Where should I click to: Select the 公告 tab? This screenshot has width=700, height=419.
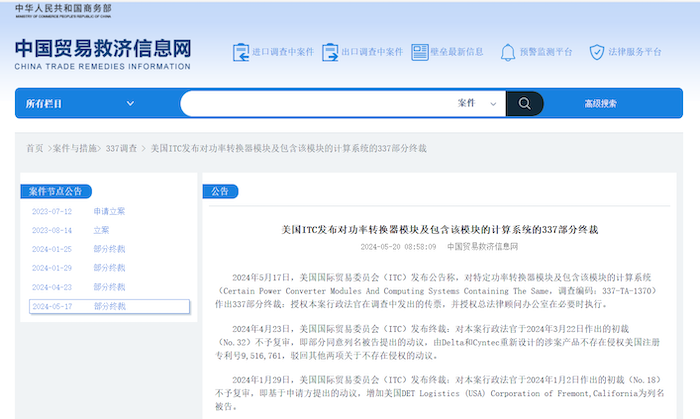point(220,191)
